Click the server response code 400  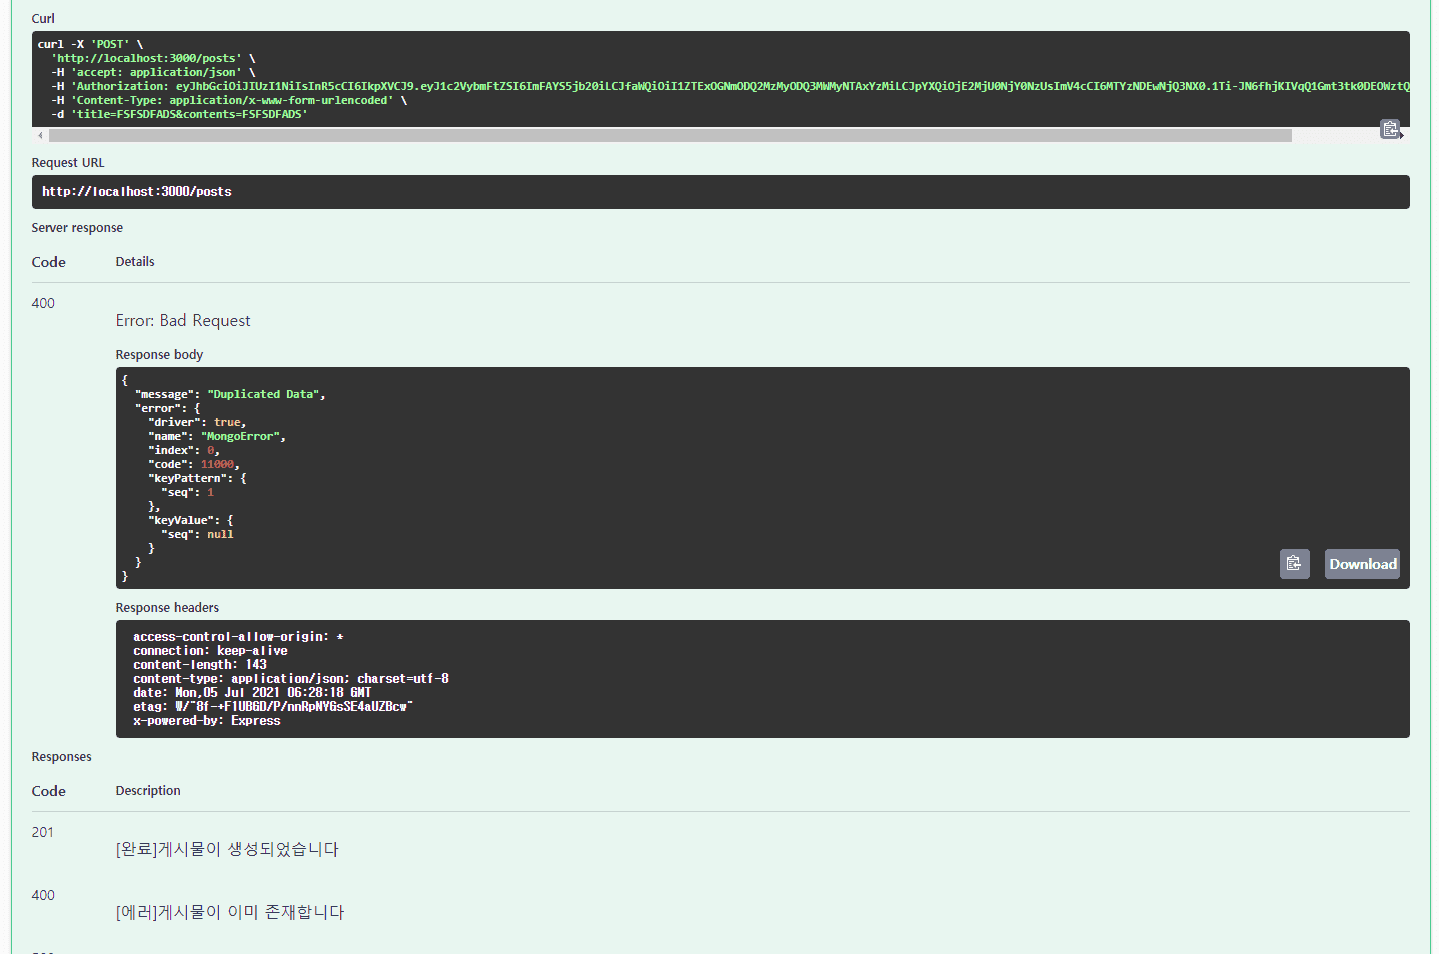(43, 303)
